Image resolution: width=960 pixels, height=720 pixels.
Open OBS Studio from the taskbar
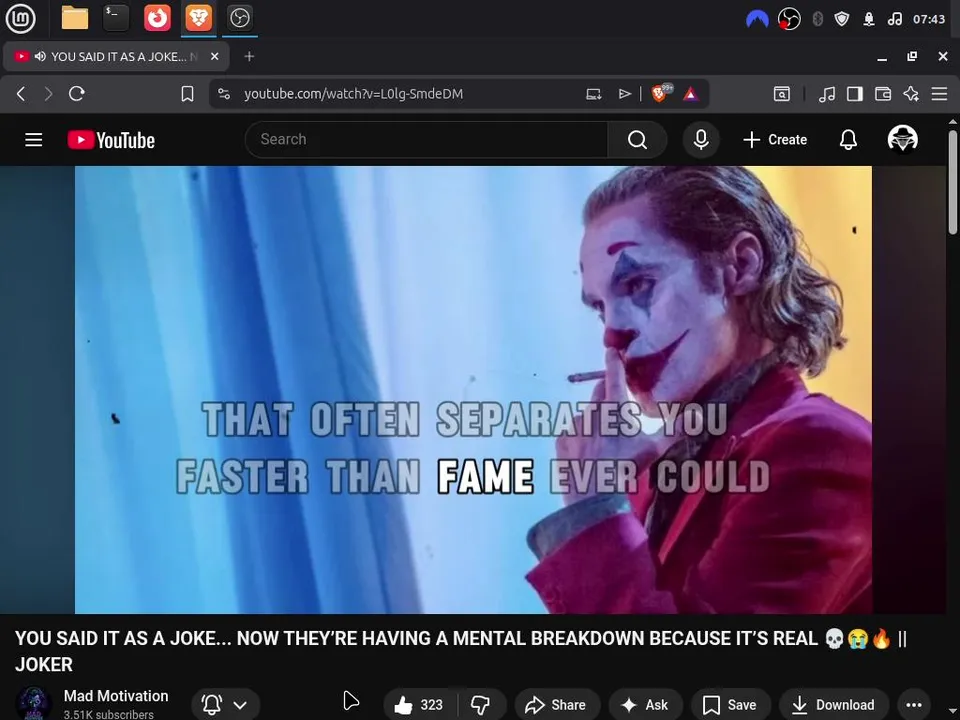pos(239,18)
